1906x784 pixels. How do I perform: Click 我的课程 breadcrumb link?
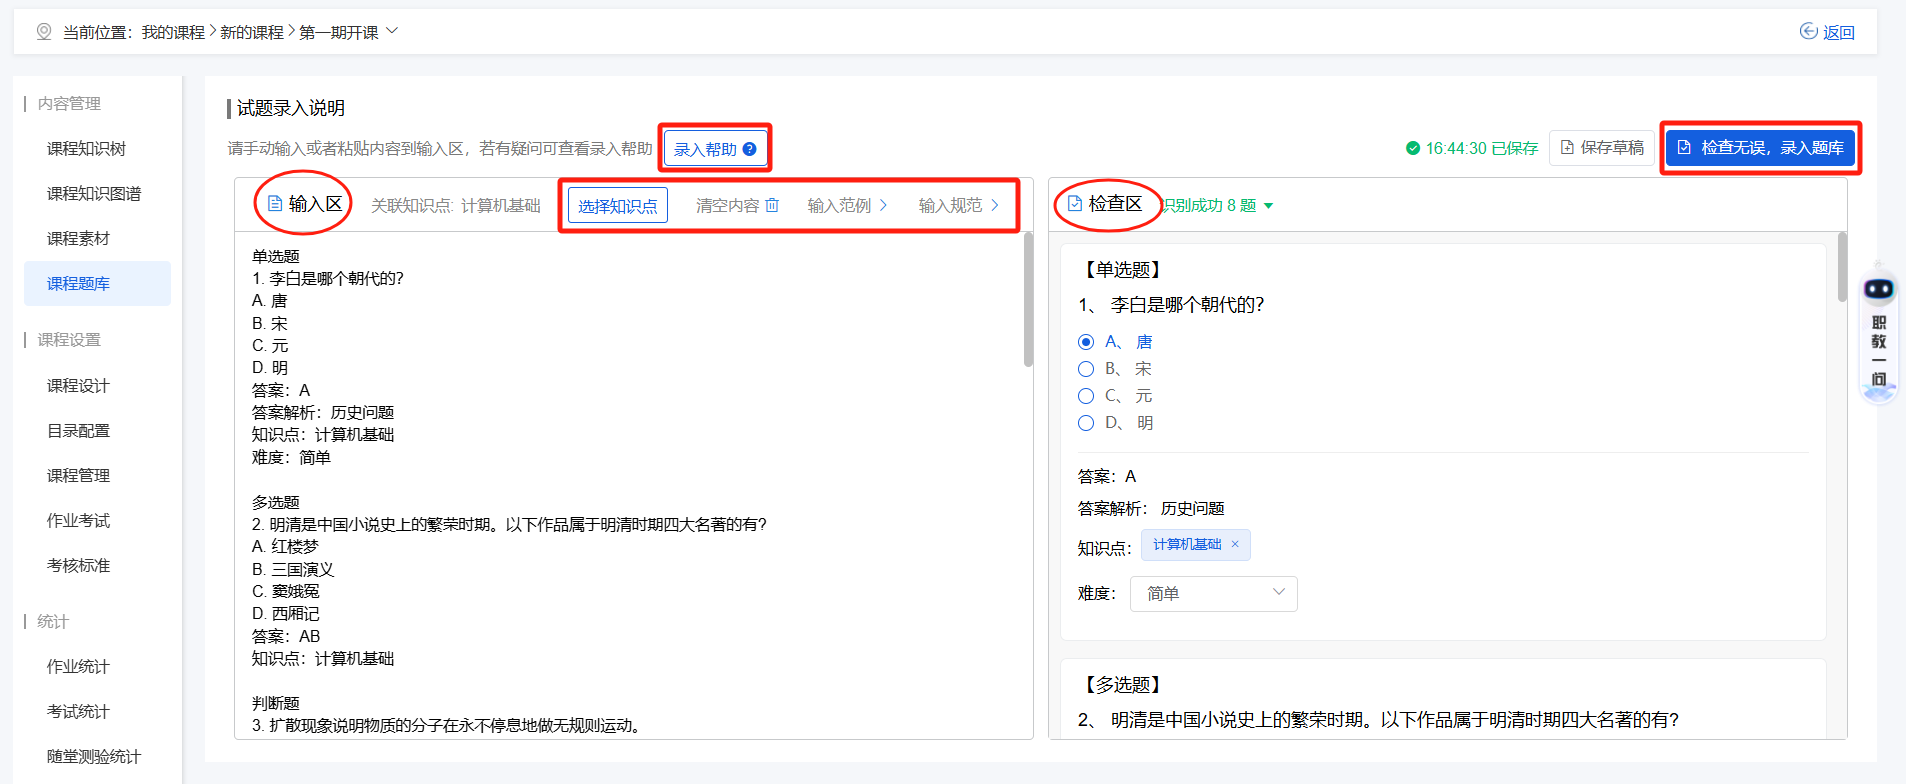click(x=173, y=32)
